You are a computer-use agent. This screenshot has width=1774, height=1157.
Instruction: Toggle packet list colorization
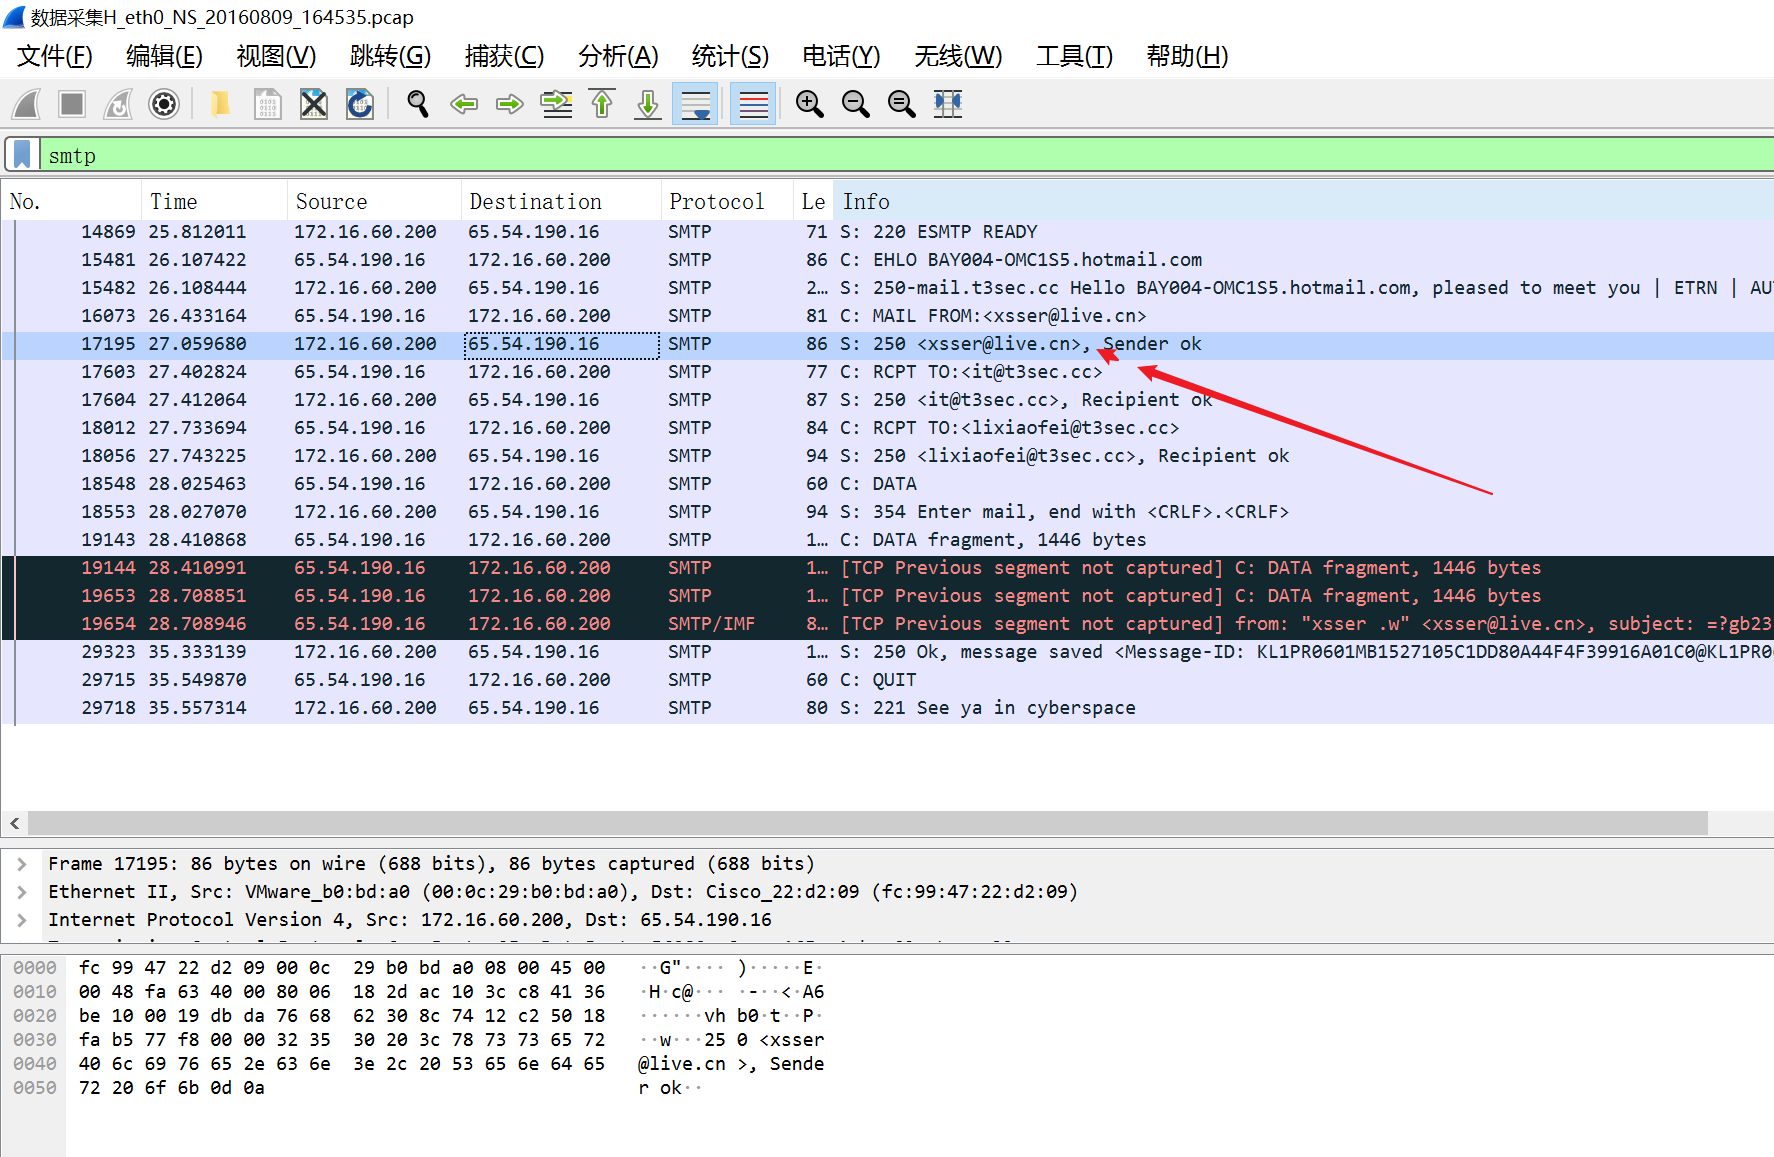753,104
